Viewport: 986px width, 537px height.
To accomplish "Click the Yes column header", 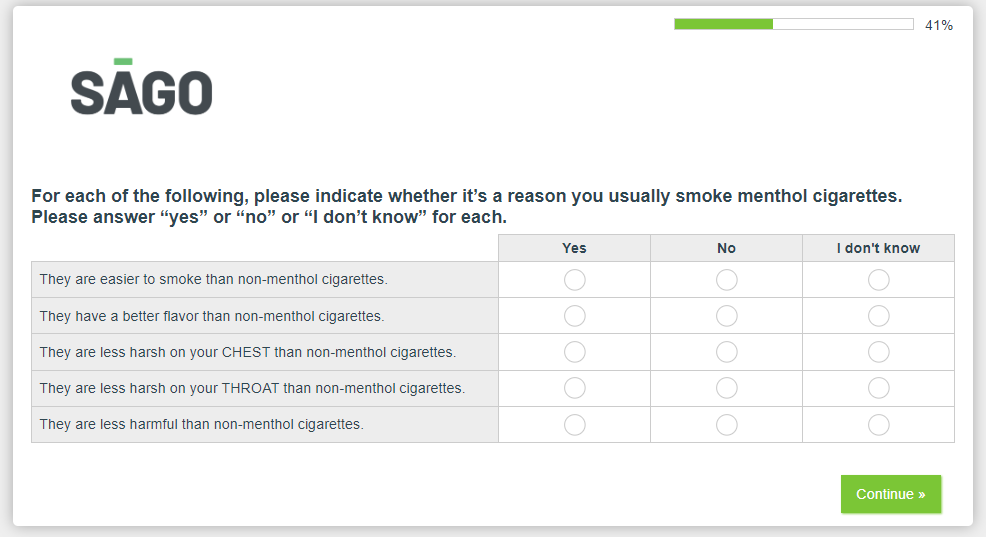I will [x=574, y=248].
